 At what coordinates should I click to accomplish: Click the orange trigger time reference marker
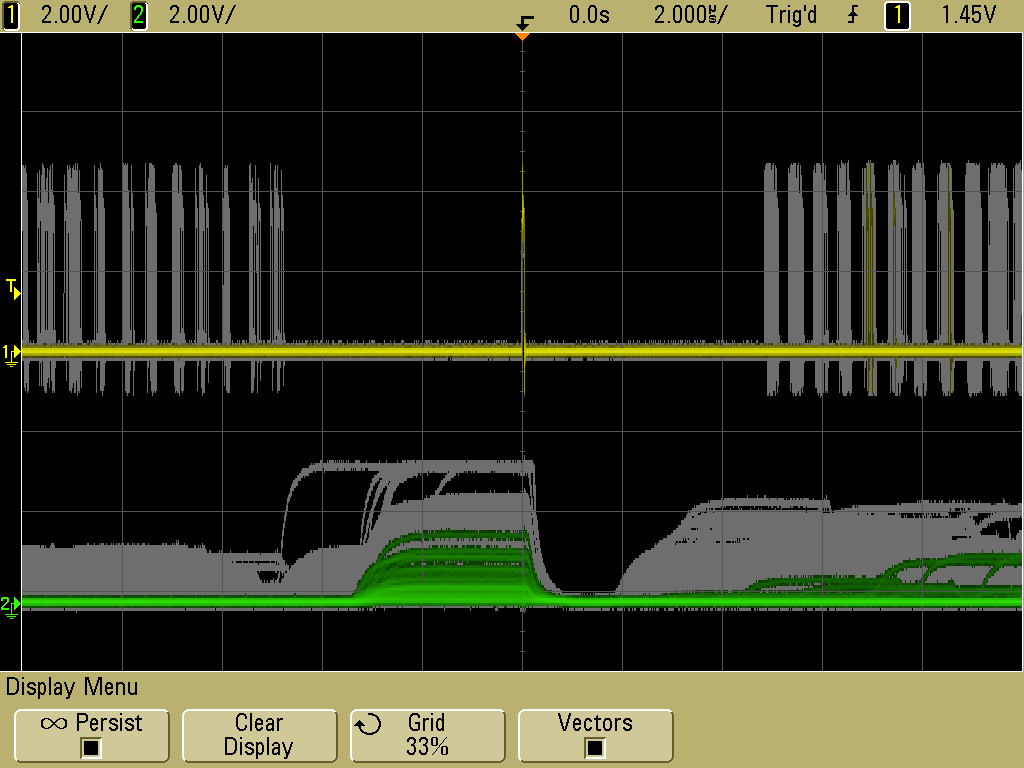522,36
